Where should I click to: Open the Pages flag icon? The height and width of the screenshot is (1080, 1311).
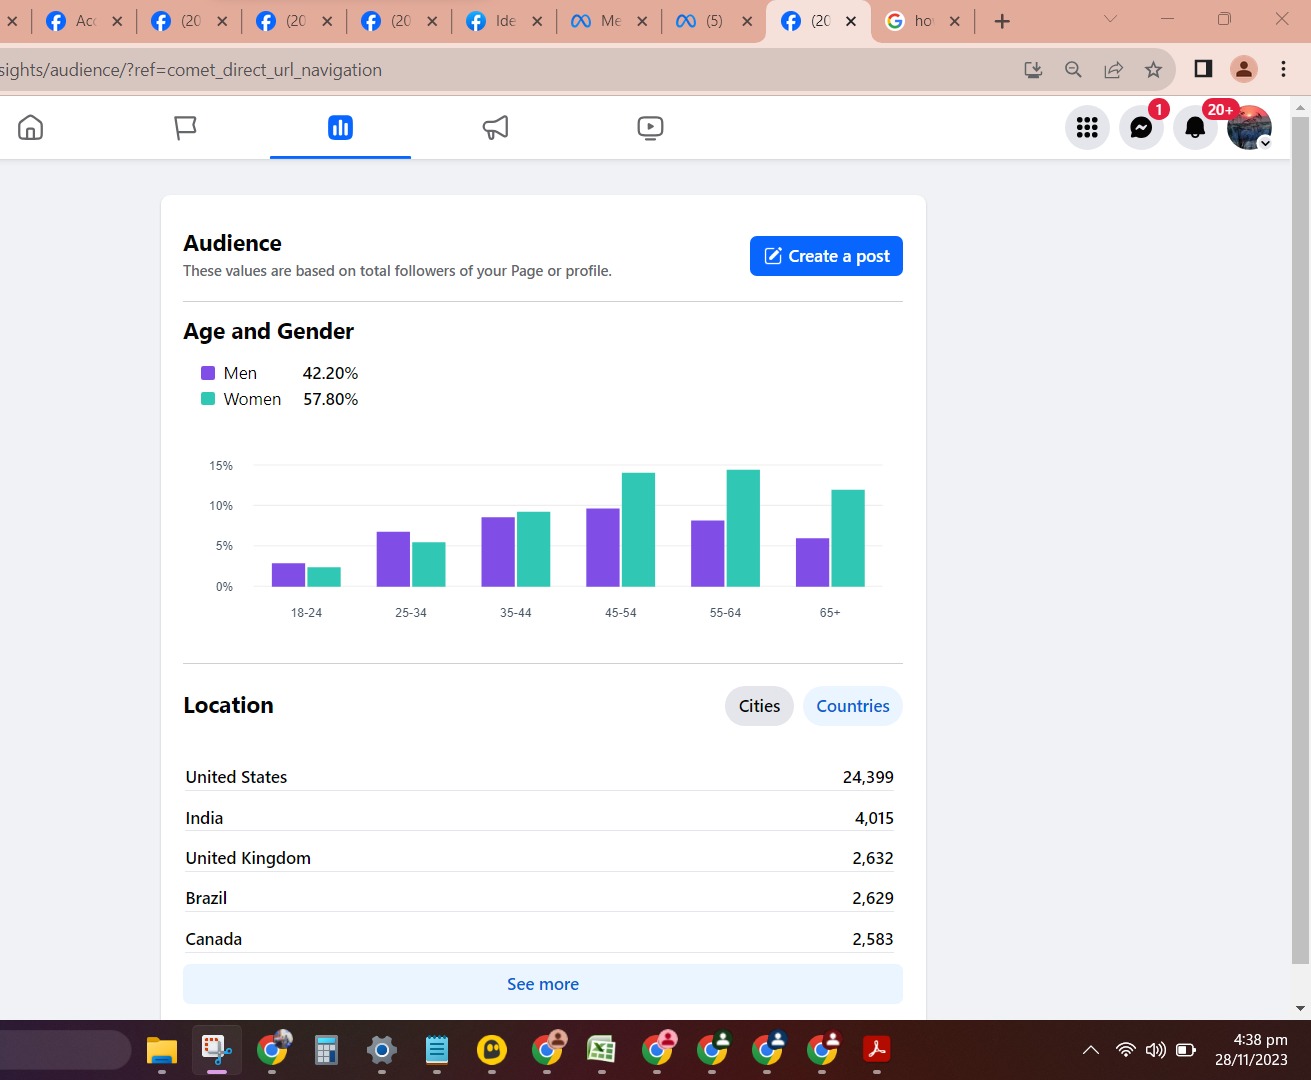point(185,127)
